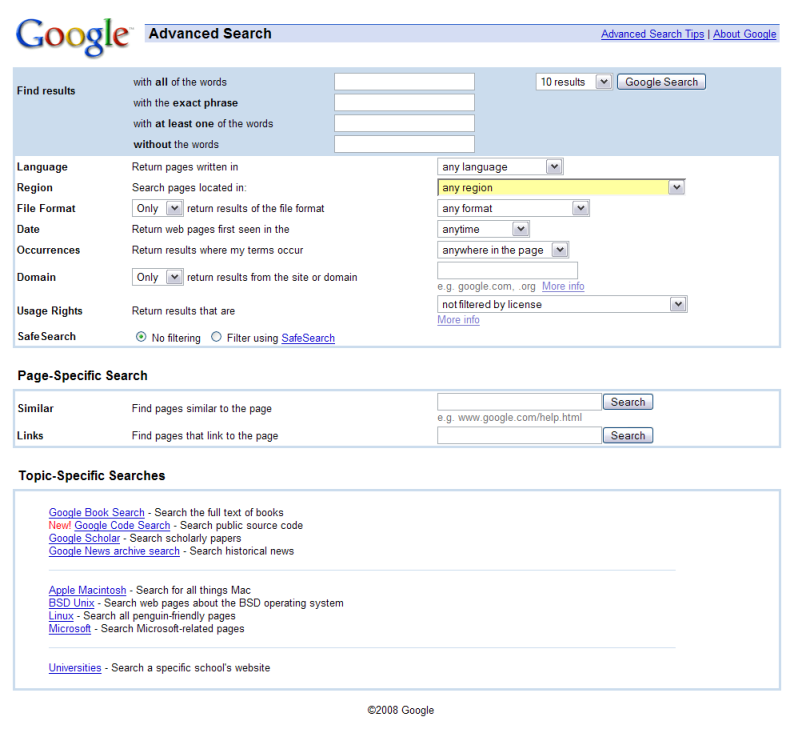
Task: Open the Domain Only dropdown
Action: coord(158,277)
